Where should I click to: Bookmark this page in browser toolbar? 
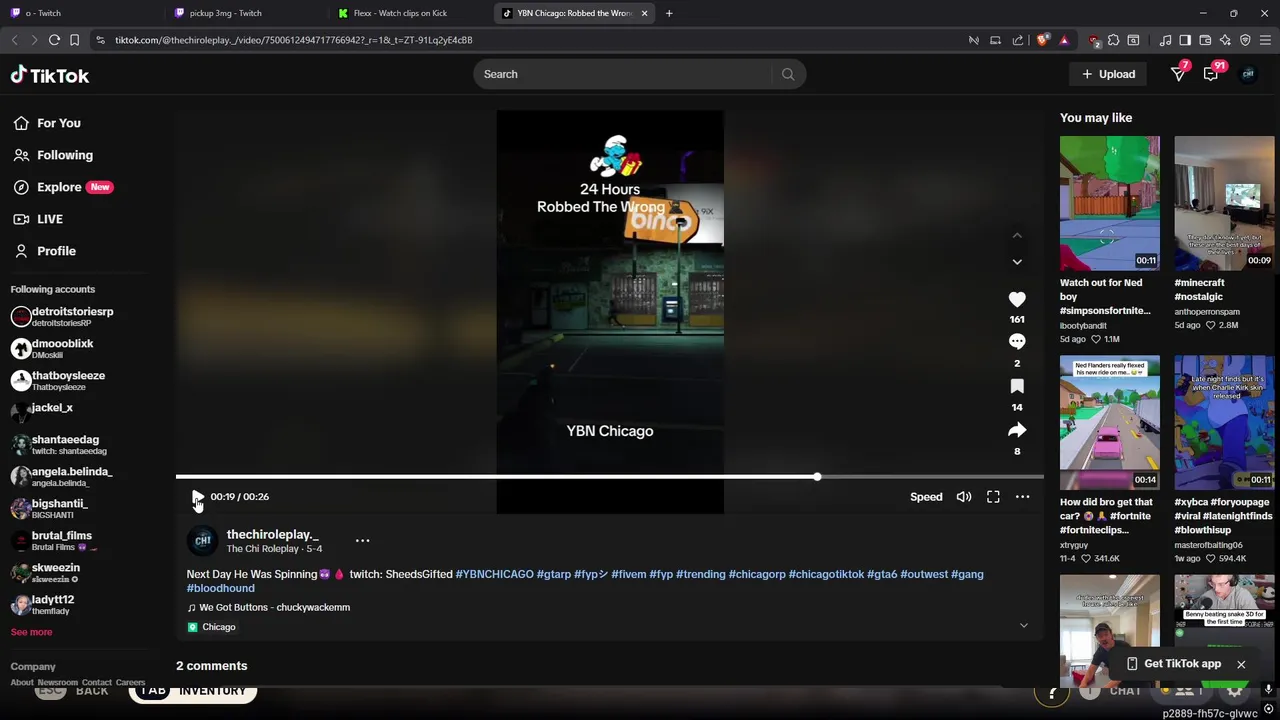click(74, 40)
